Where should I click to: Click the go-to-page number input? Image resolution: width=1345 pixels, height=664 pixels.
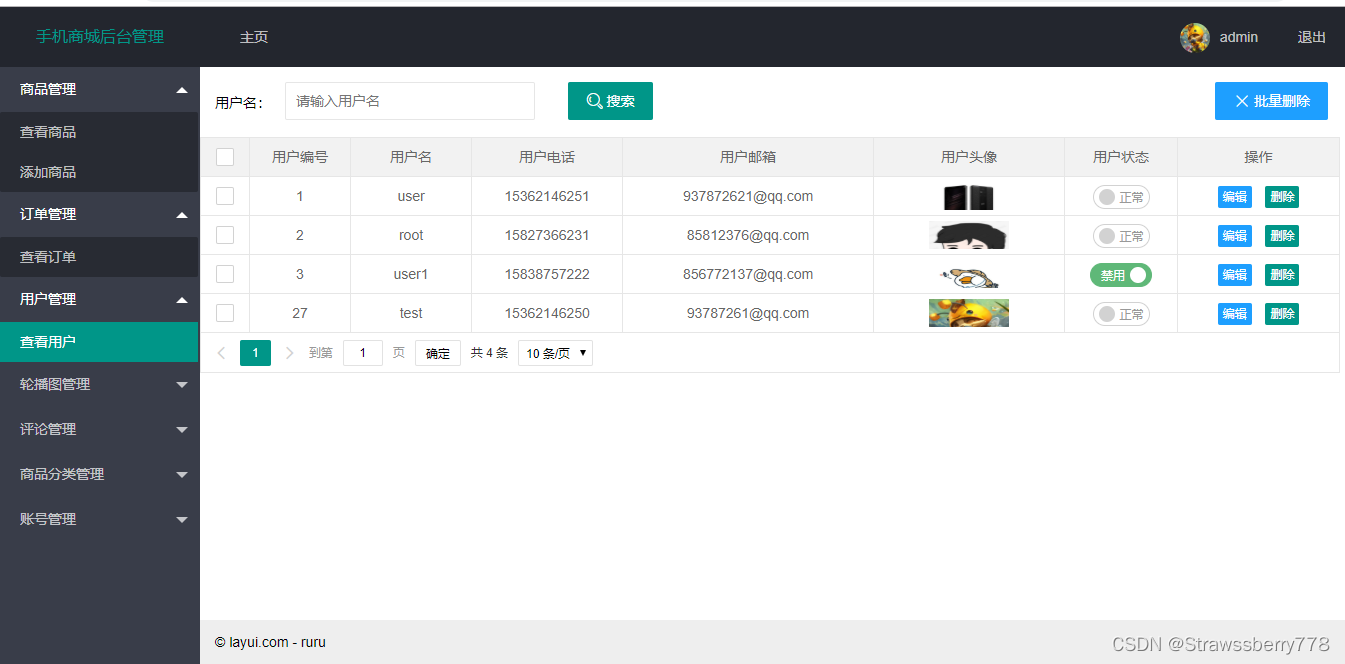pyautogui.click(x=363, y=353)
